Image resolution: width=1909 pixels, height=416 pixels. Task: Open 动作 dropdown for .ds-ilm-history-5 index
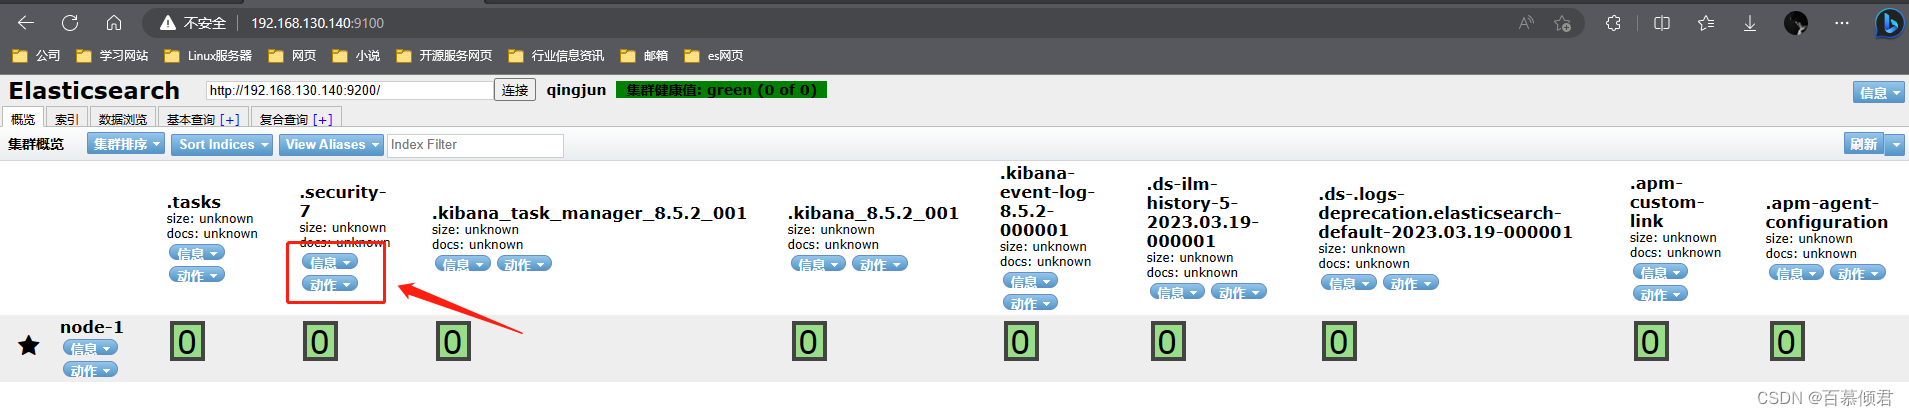pos(1239,292)
